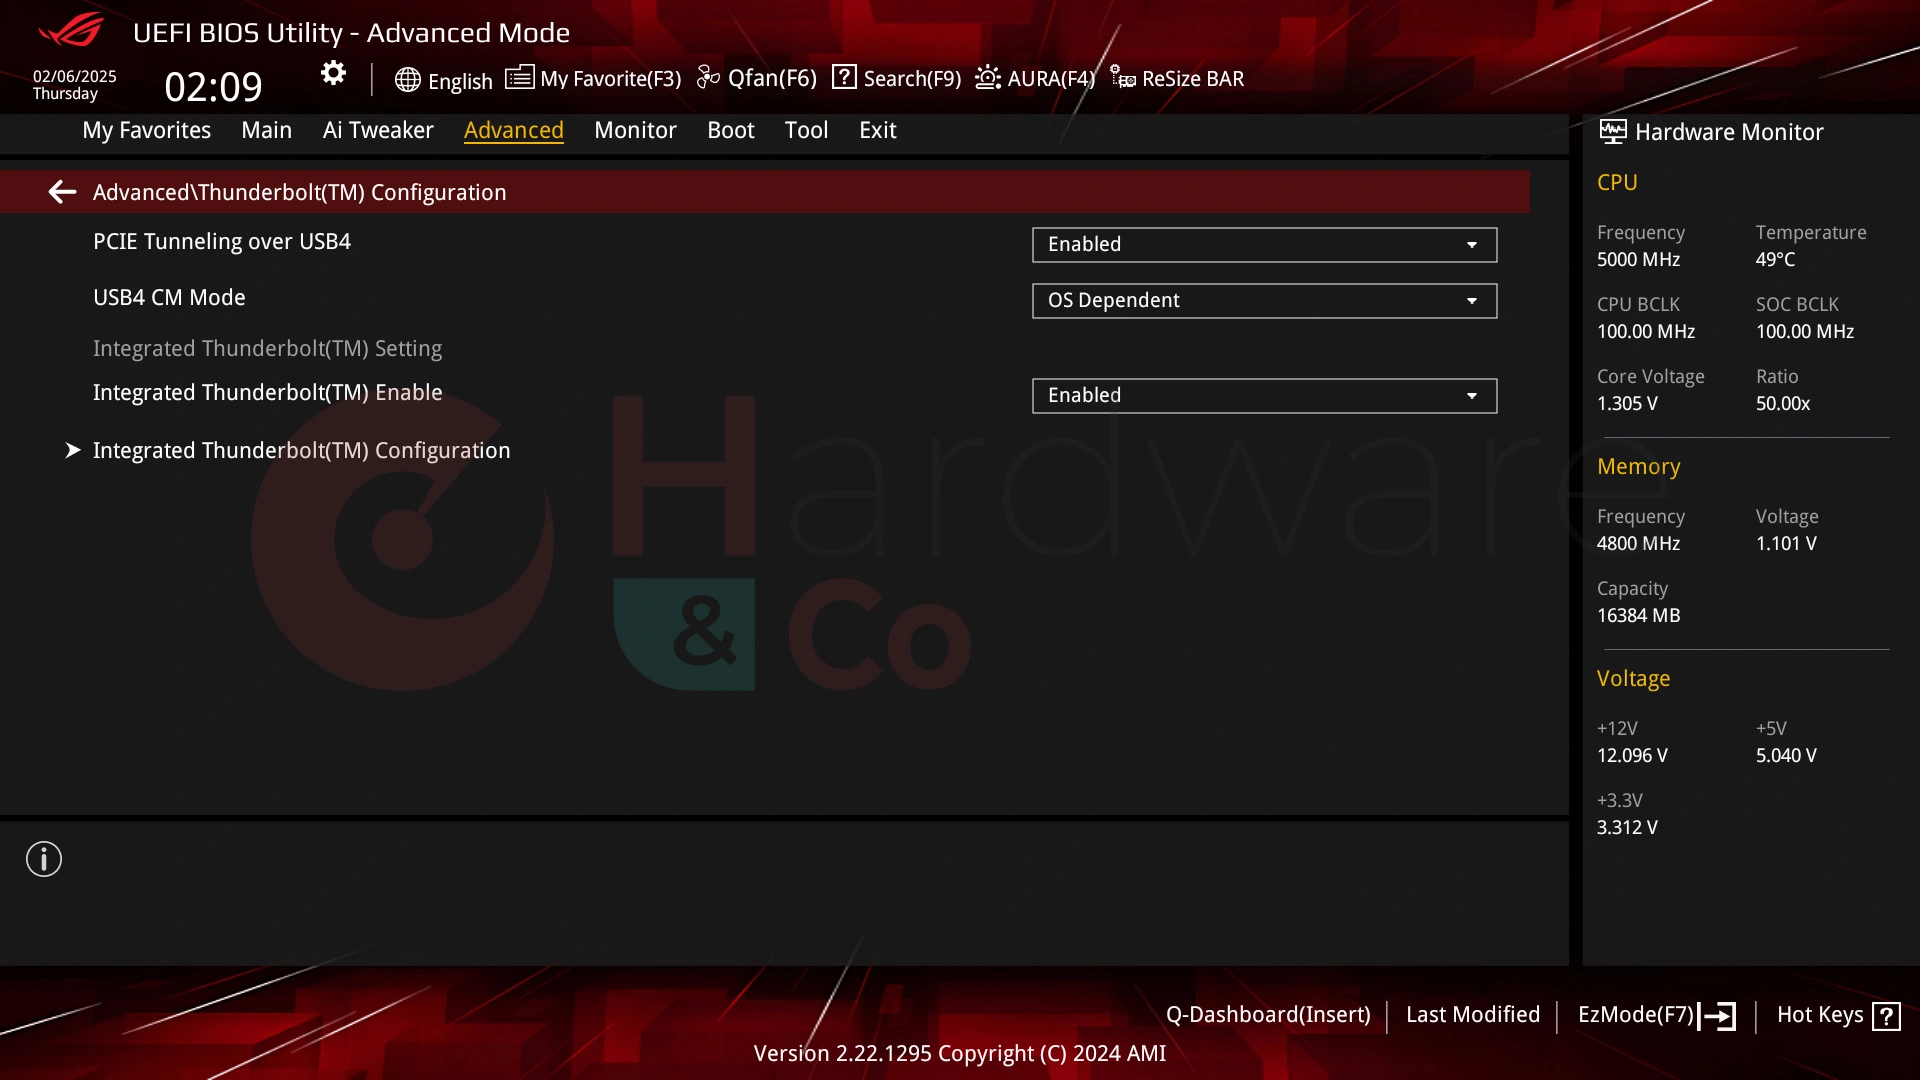
Task: Select the USB4 CM Mode label
Action: pyautogui.click(x=169, y=297)
